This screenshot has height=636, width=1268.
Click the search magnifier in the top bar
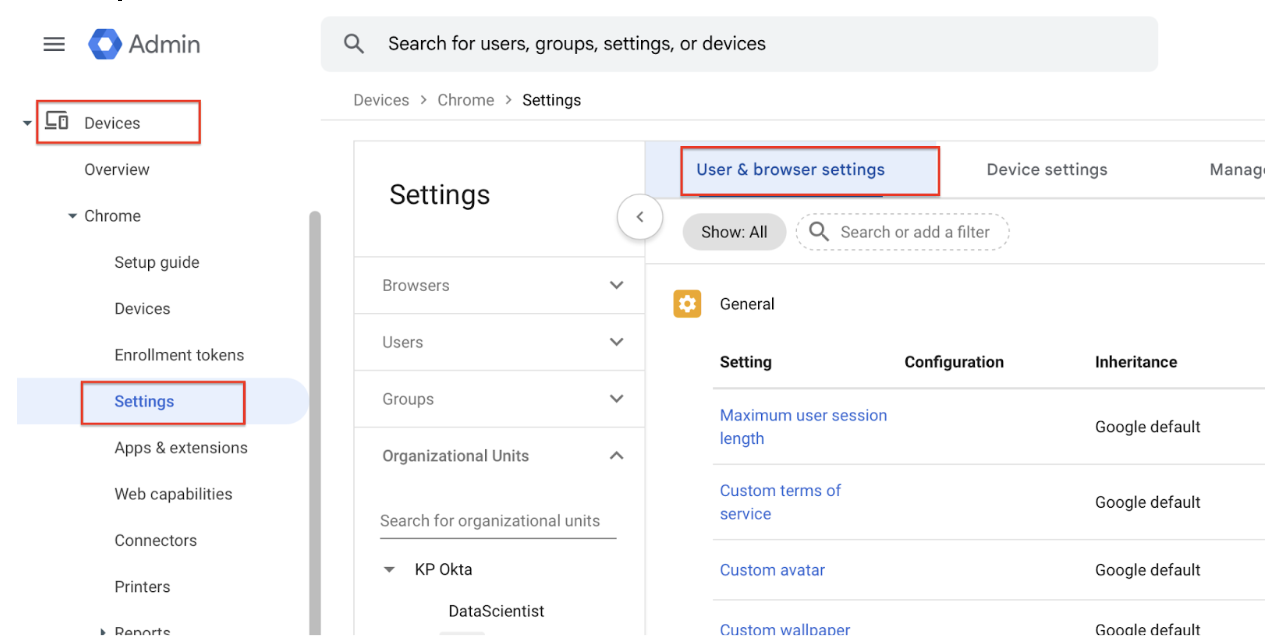coord(354,43)
